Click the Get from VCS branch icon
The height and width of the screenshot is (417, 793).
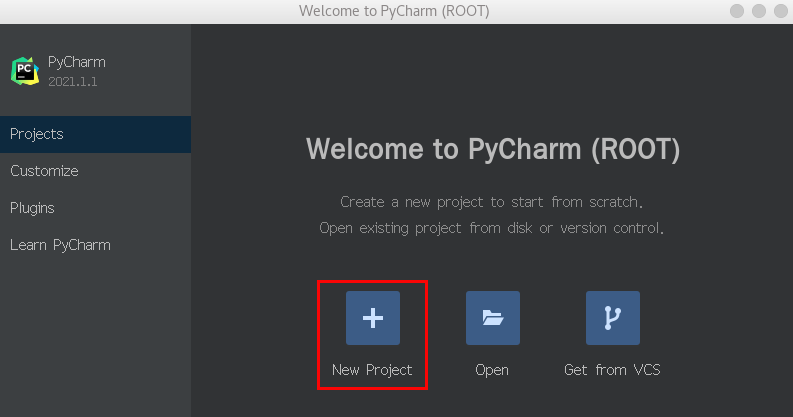click(x=612, y=318)
